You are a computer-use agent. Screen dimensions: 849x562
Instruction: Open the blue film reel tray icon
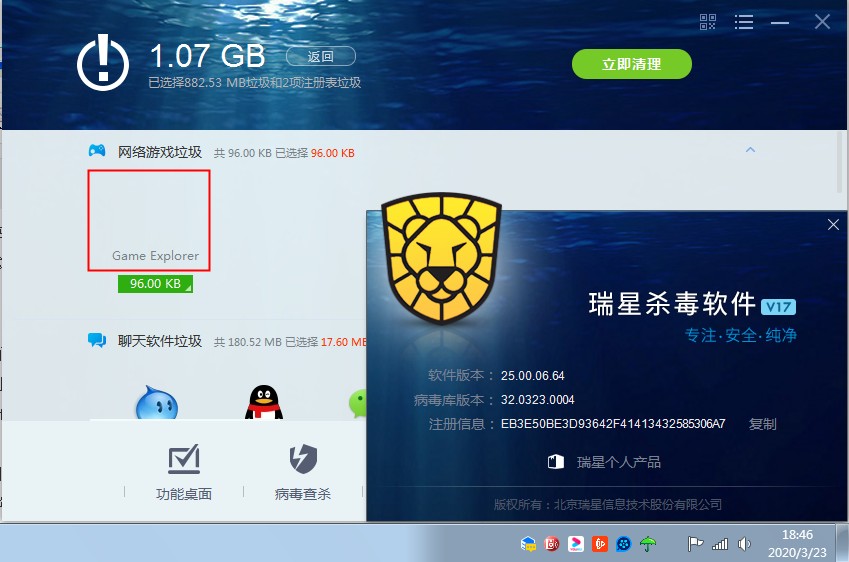(623, 544)
